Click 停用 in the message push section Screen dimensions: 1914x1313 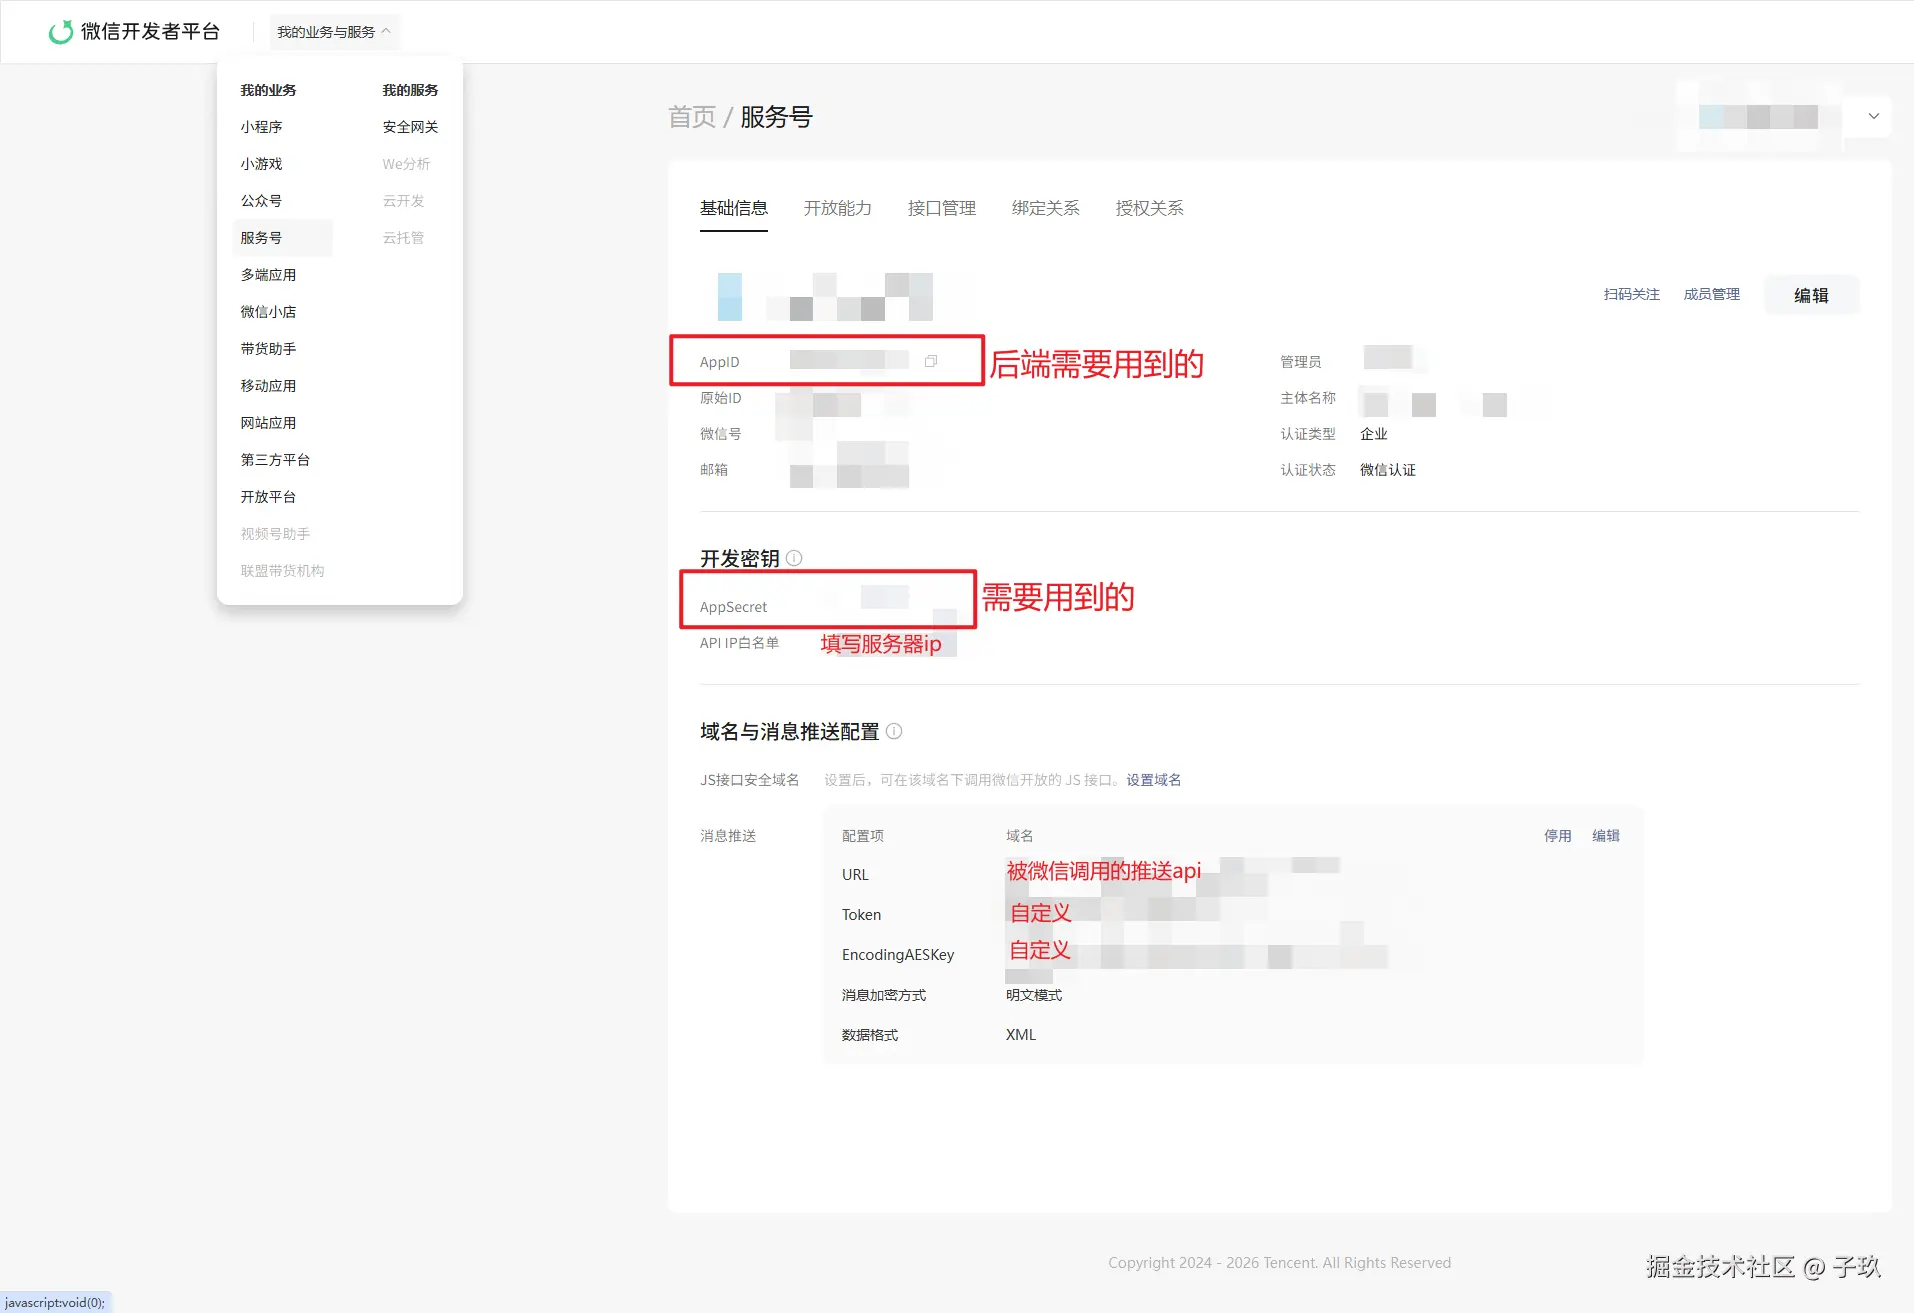click(x=1557, y=835)
